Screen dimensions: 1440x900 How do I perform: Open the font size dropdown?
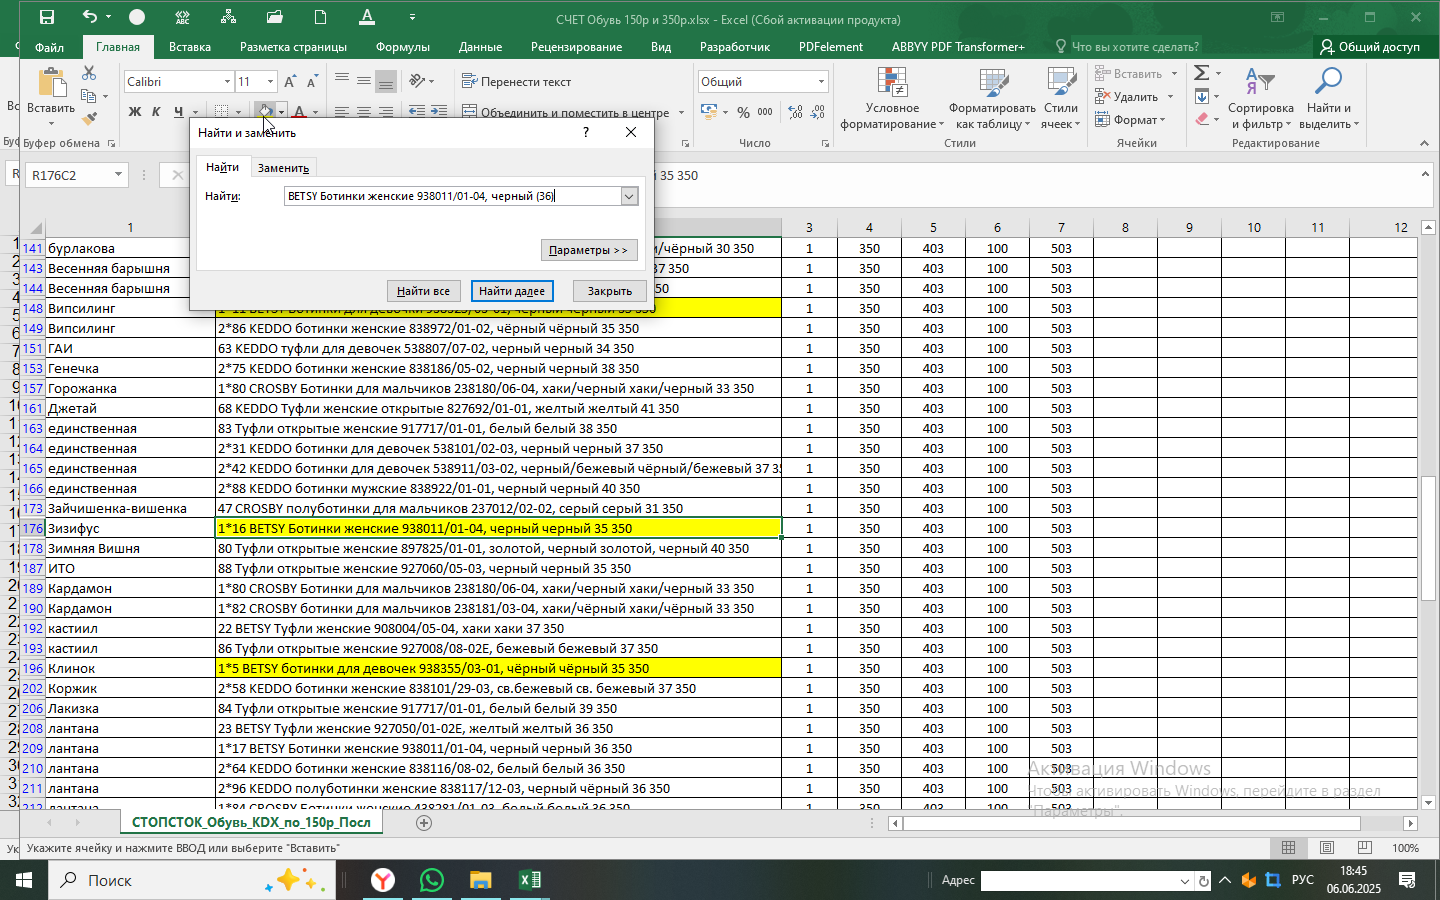click(270, 81)
